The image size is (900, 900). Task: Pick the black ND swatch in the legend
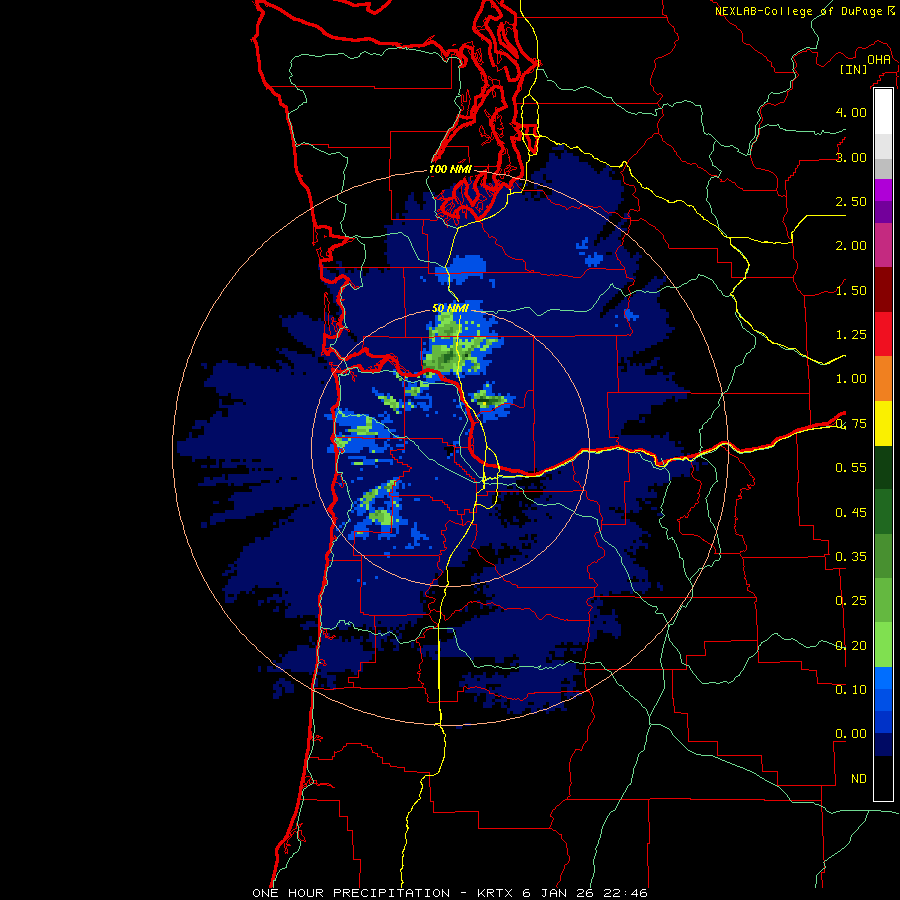(883, 778)
